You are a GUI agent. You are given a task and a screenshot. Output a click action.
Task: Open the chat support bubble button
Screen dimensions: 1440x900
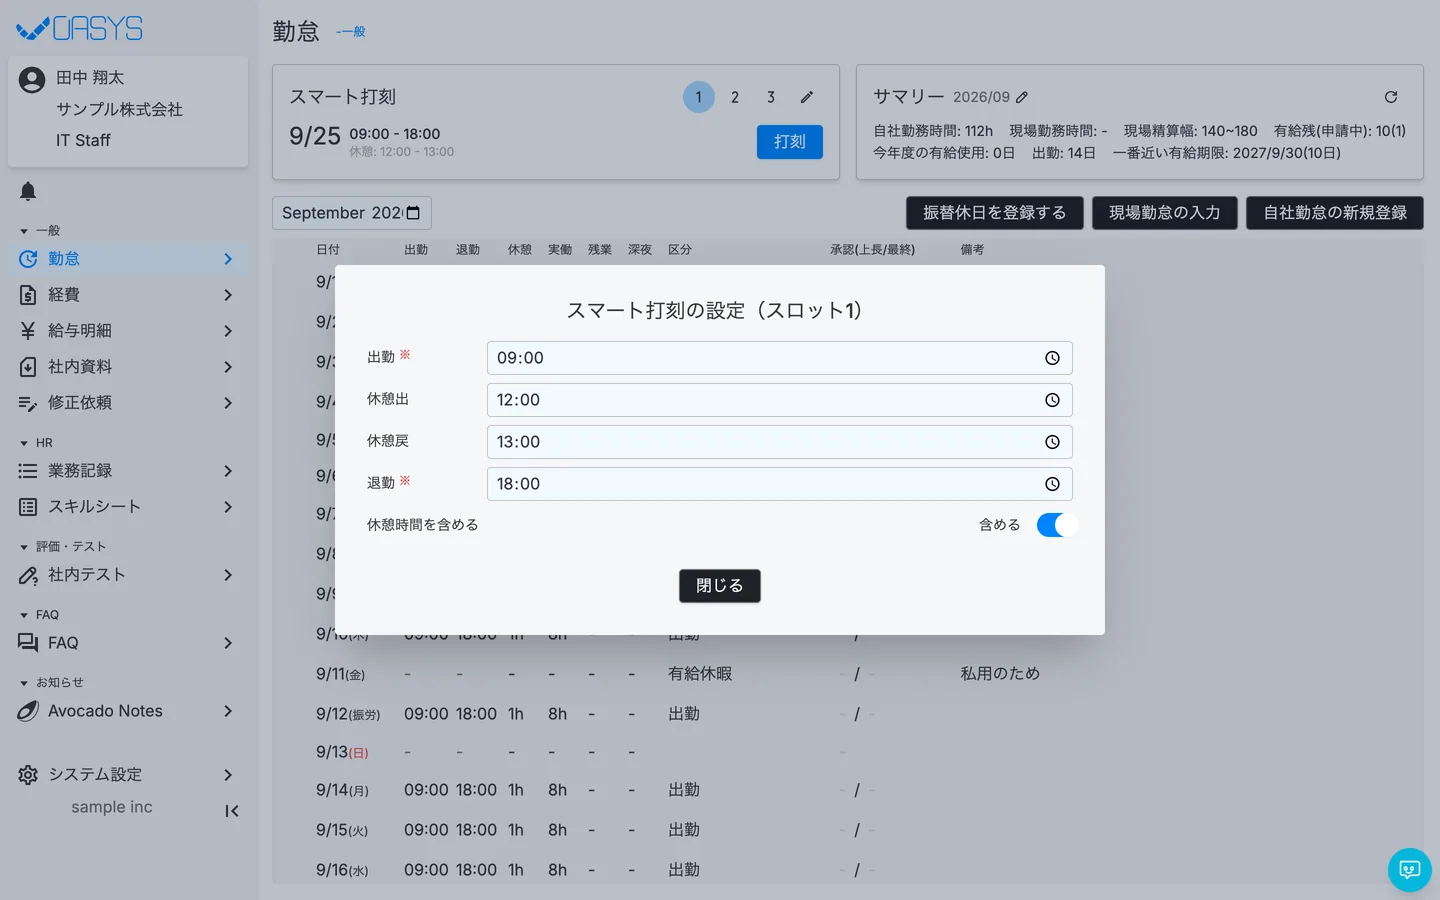pyautogui.click(x=1410, y=870)
